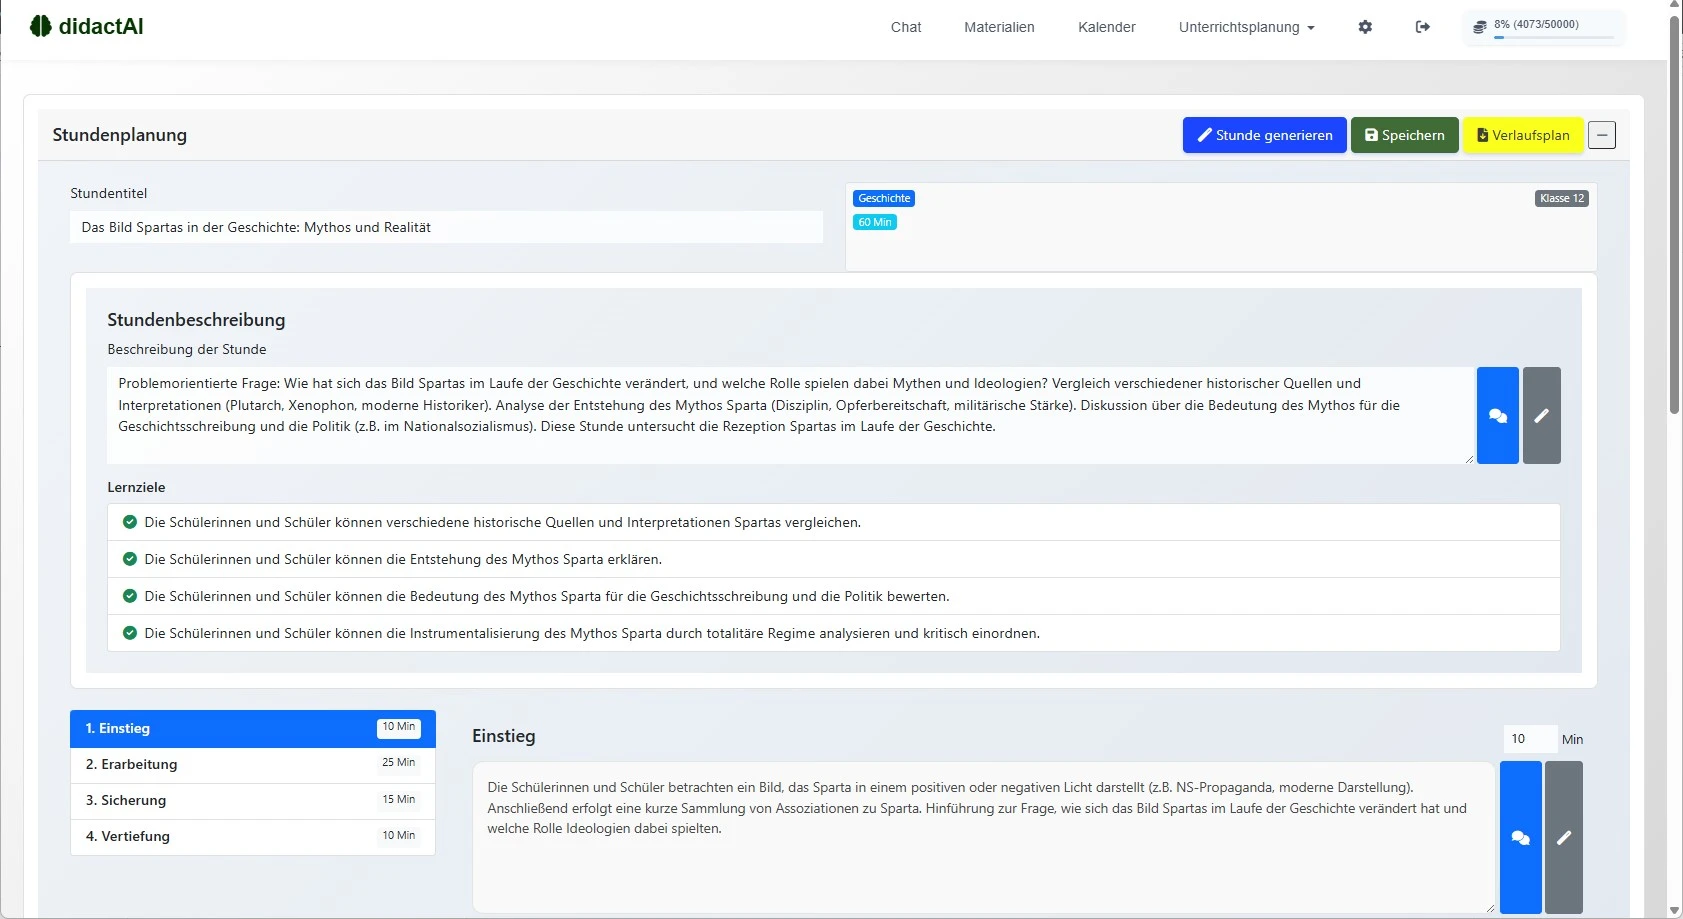Image resolution: width=1683 pixels, height=919 pixels.
Task: Click check icon of Instrumentalisierung goal
Action: (129, 633)
